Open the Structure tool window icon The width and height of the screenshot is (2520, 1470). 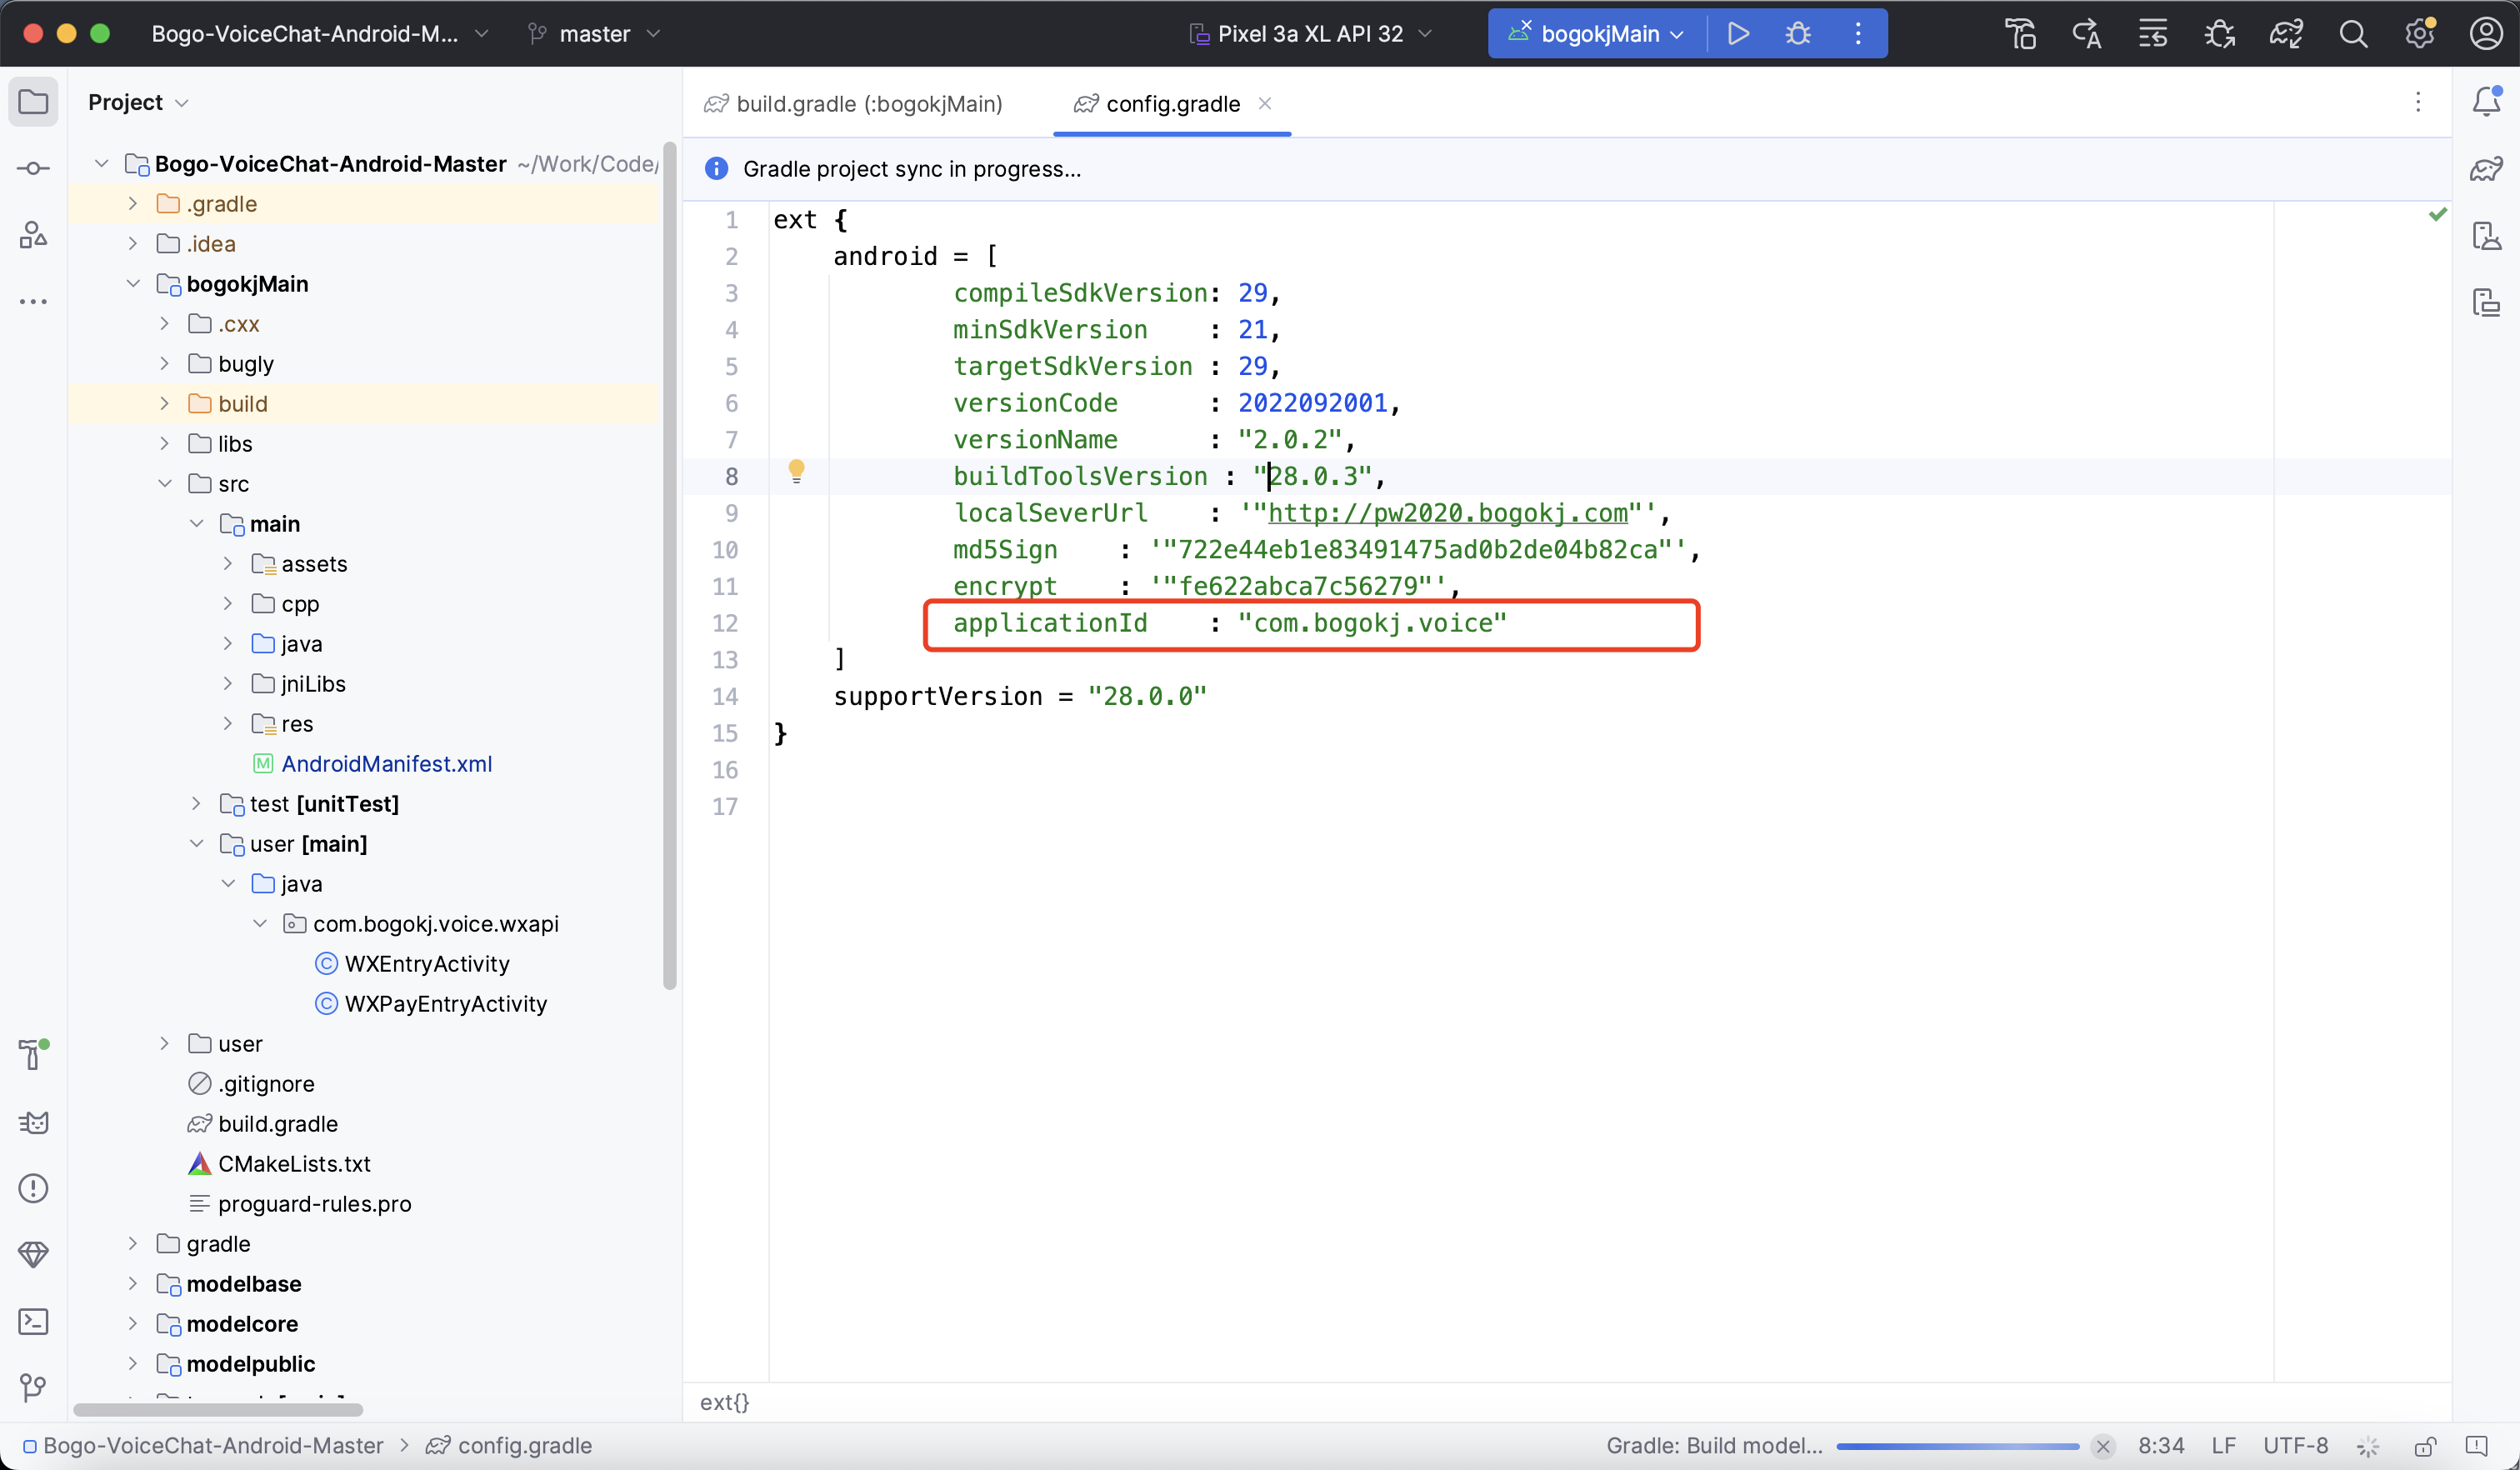(33, 235)
